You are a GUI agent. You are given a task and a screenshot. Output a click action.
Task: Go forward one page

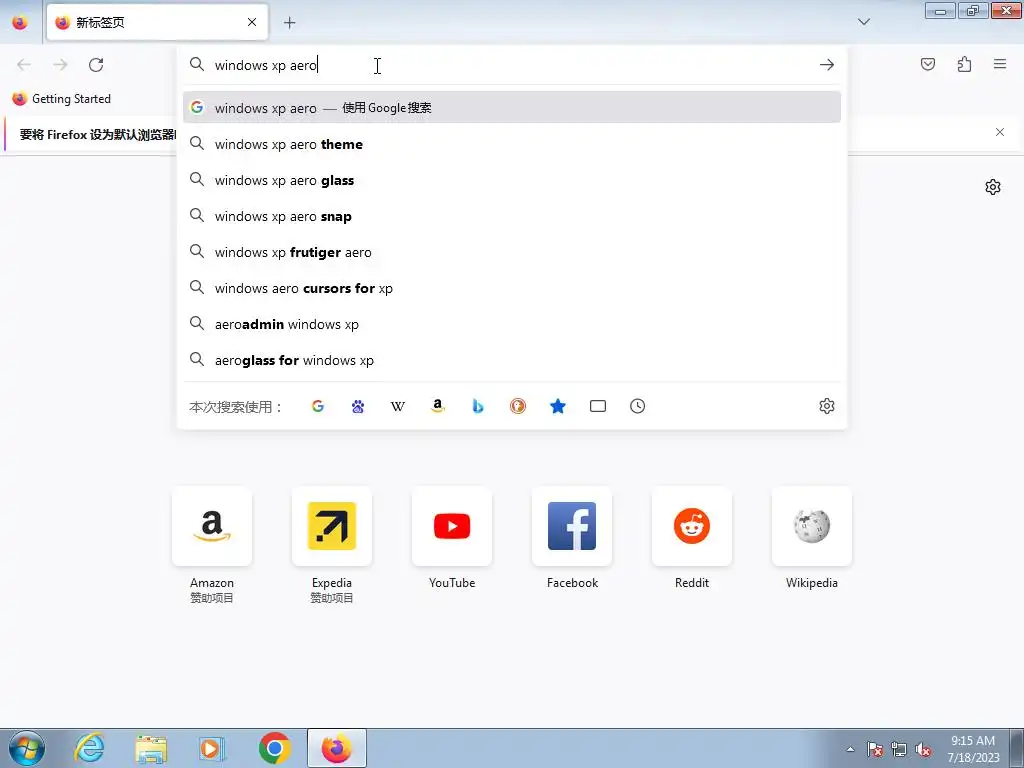tap(60, 64)
